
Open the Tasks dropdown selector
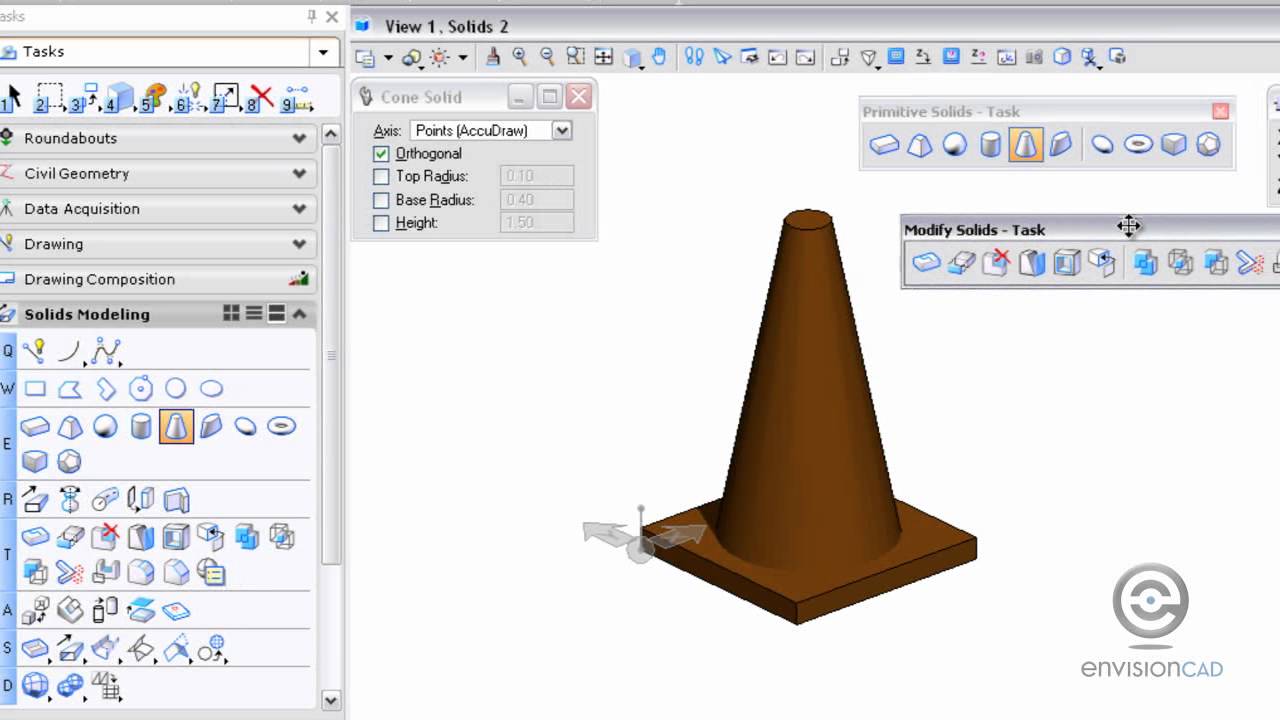tap(323, 52)
